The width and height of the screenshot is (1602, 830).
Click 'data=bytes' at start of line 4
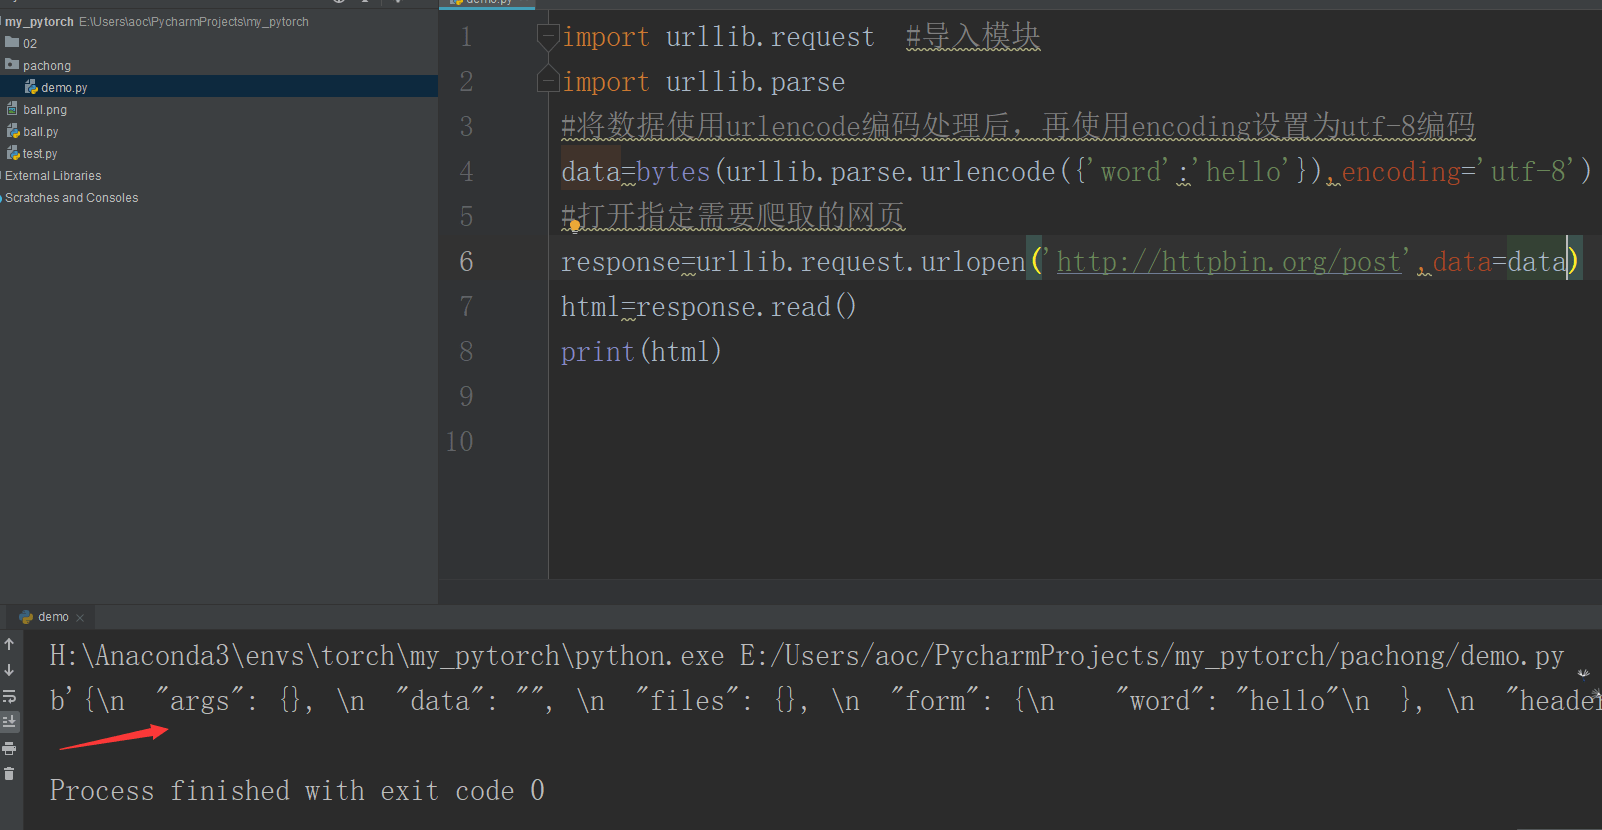636,172
